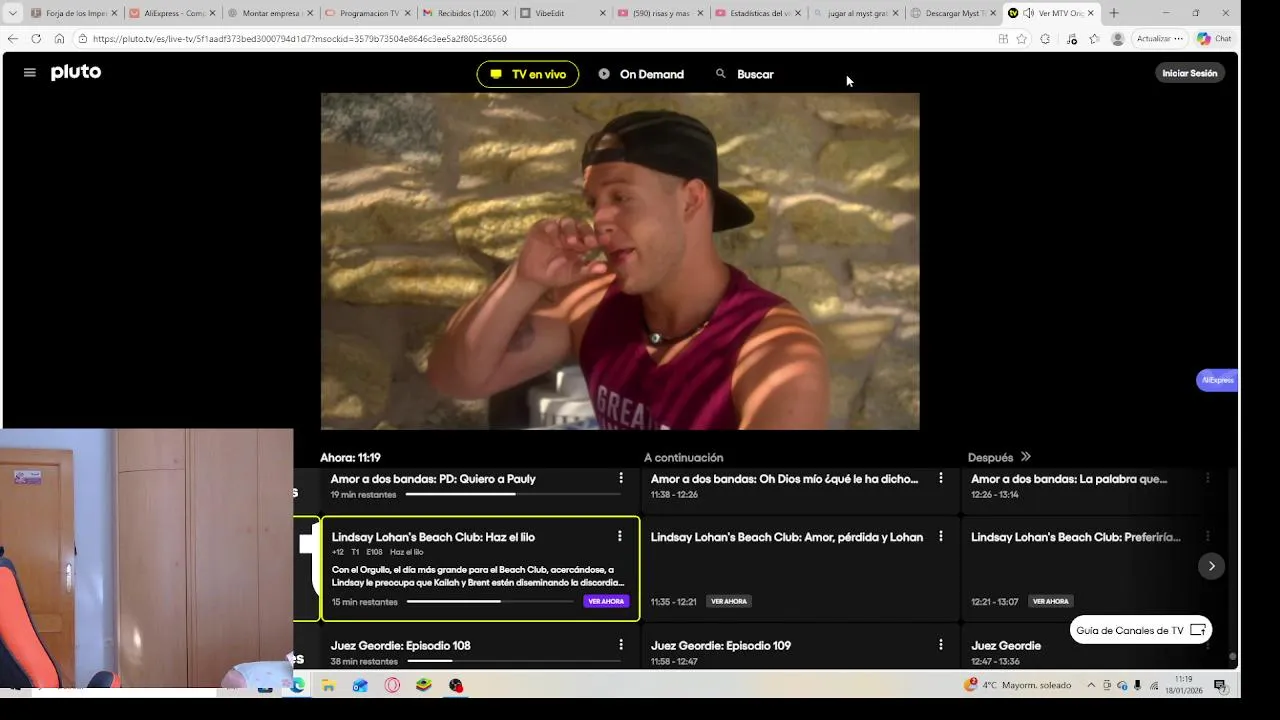This screenshot has height=720, width=1280.
Task: Open options for Amor a dos bandas: Oh Dios mío
Action: click(x=940, y=478)
